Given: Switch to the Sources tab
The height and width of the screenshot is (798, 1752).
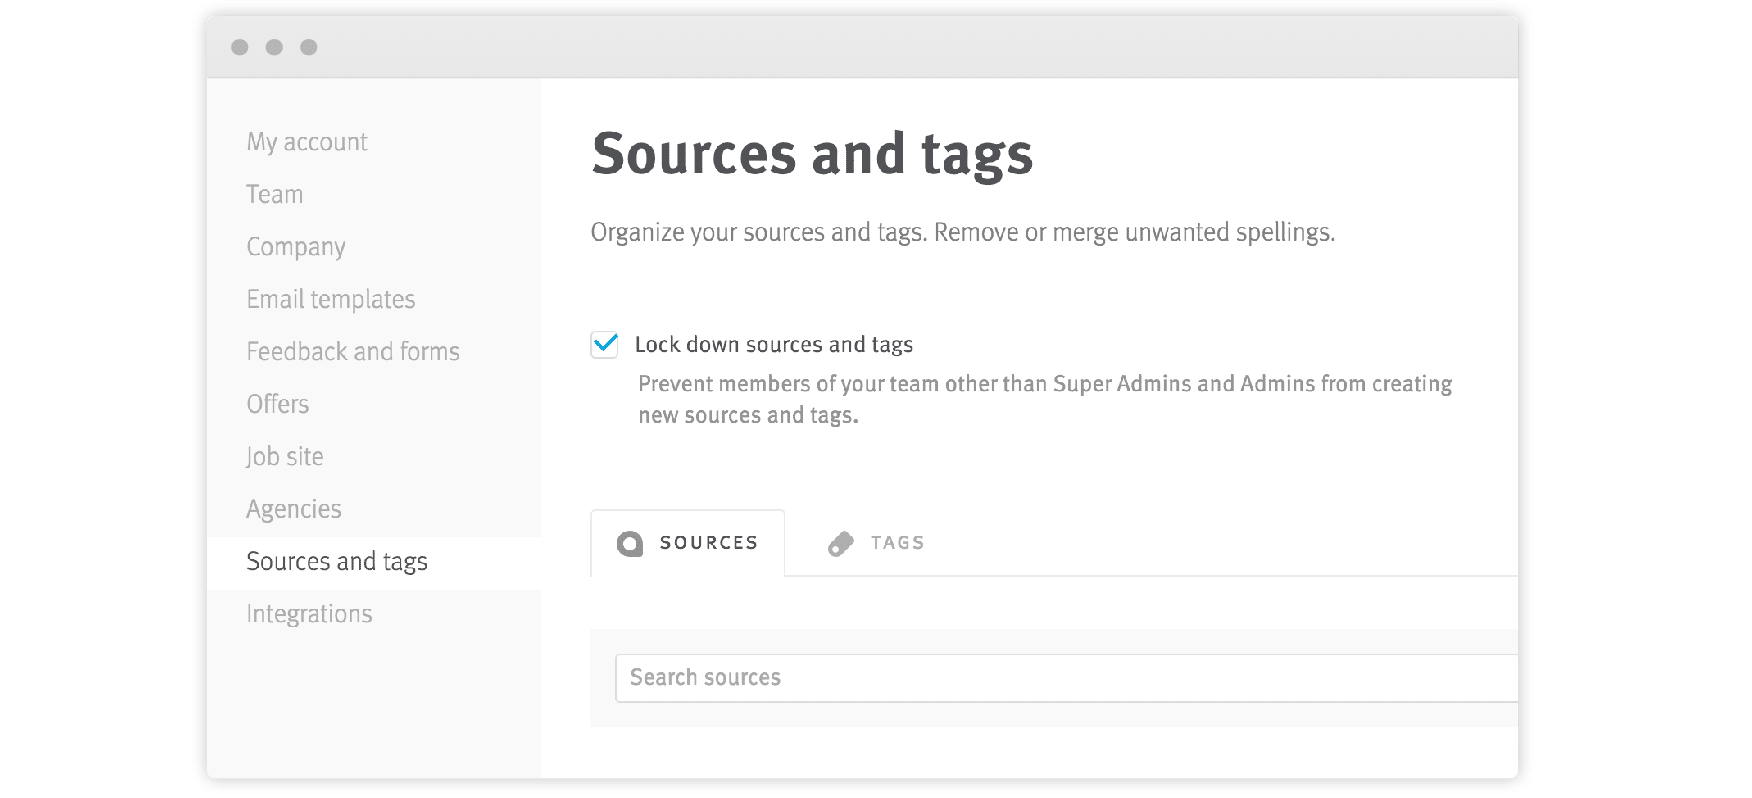Looking at the screenshot, I should 688,543.
